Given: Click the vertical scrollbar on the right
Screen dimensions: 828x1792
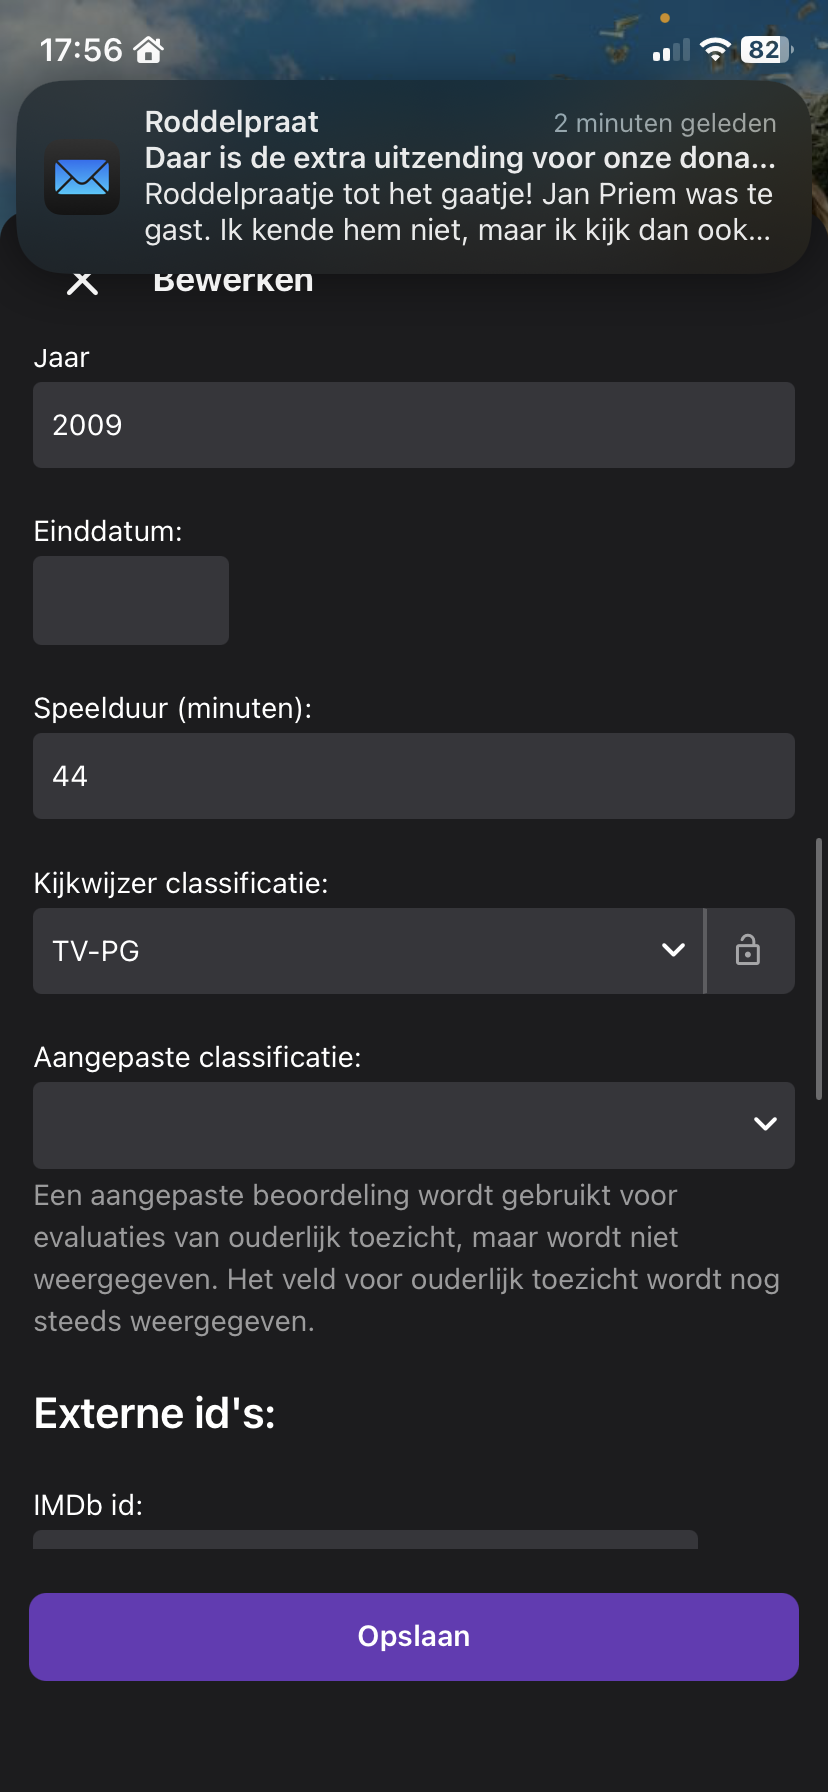Looking at the screenshot, I should pyautogui.click(x=819, y=955).
